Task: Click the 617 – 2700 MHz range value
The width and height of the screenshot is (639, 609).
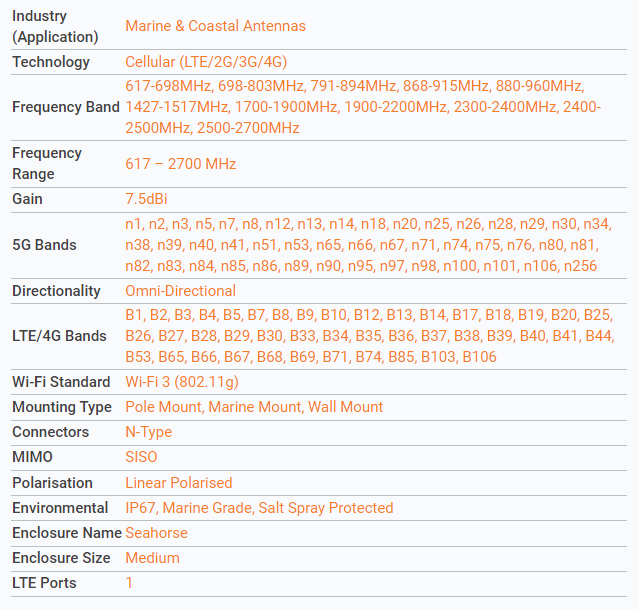Action: (181, 164)
